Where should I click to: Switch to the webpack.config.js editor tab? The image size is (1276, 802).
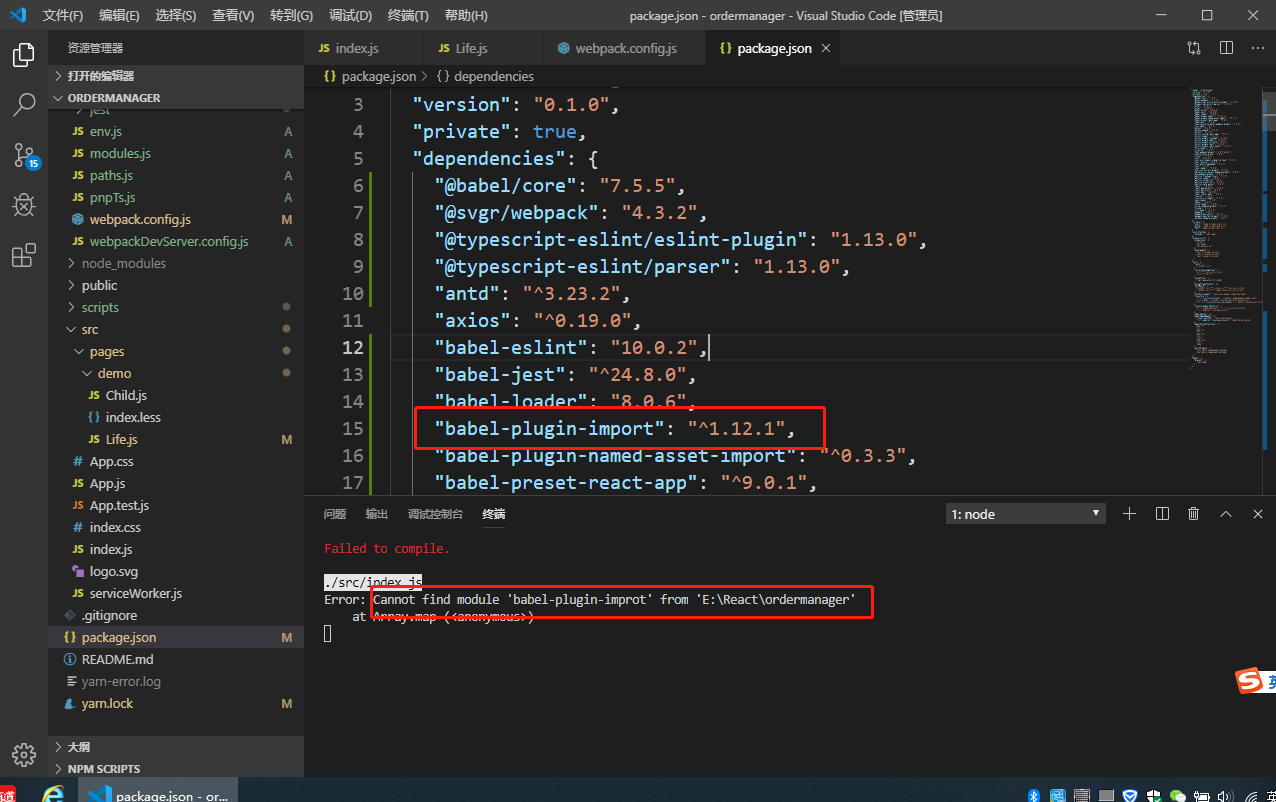pyautogui.click(x=624, y=48)
